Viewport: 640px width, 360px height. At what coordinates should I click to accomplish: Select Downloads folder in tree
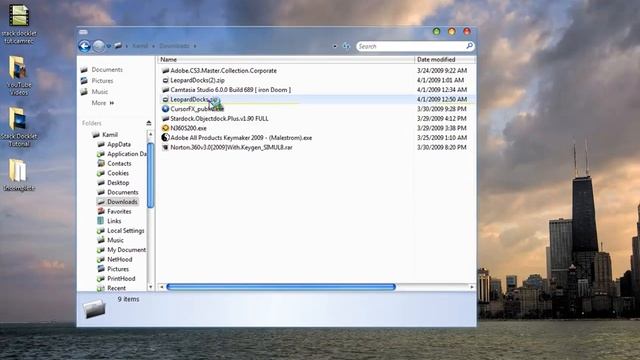coord(122,202)
